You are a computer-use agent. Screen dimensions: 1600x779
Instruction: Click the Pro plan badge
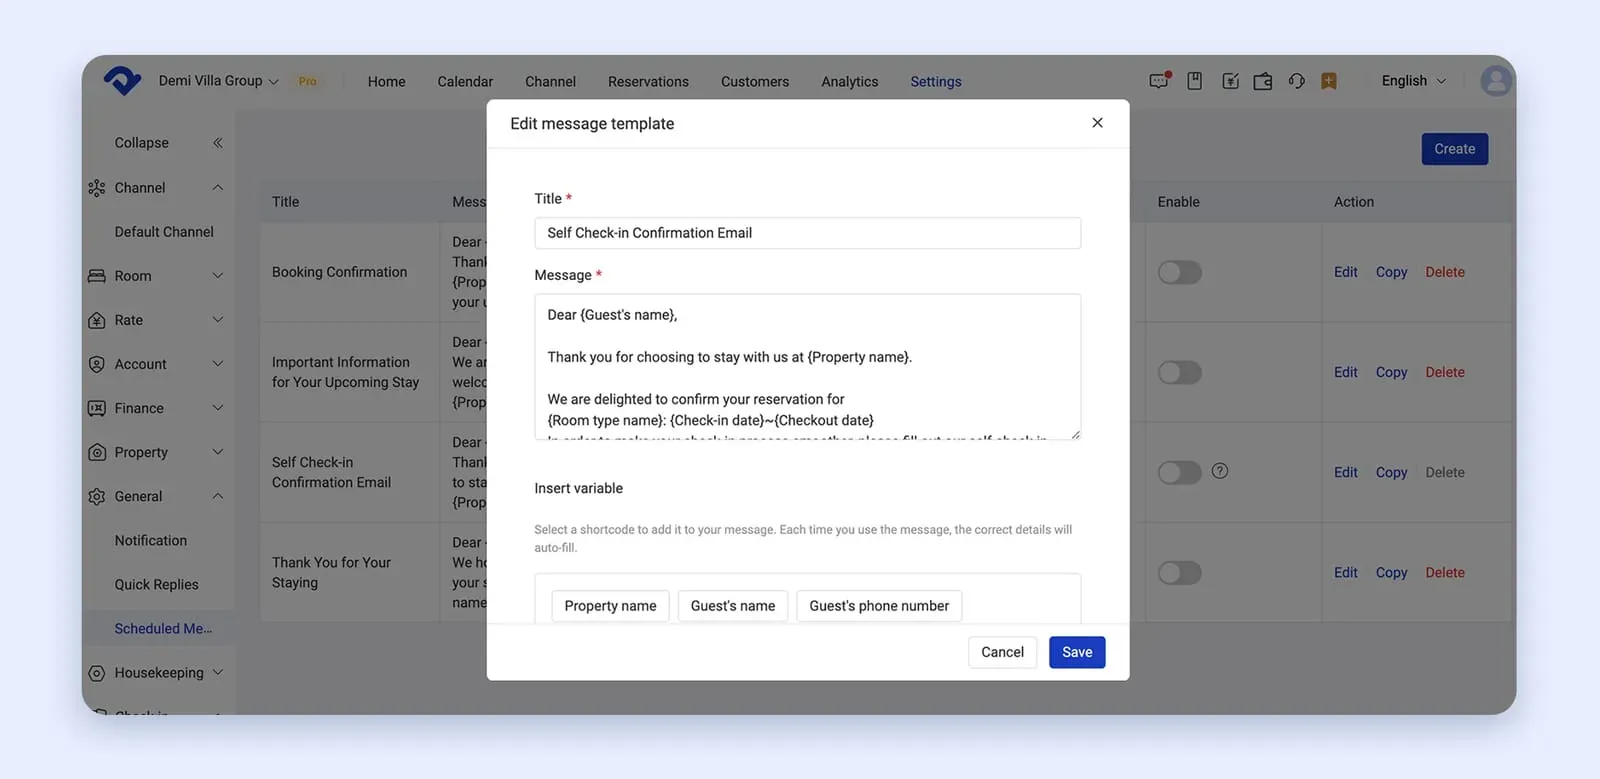307,81
